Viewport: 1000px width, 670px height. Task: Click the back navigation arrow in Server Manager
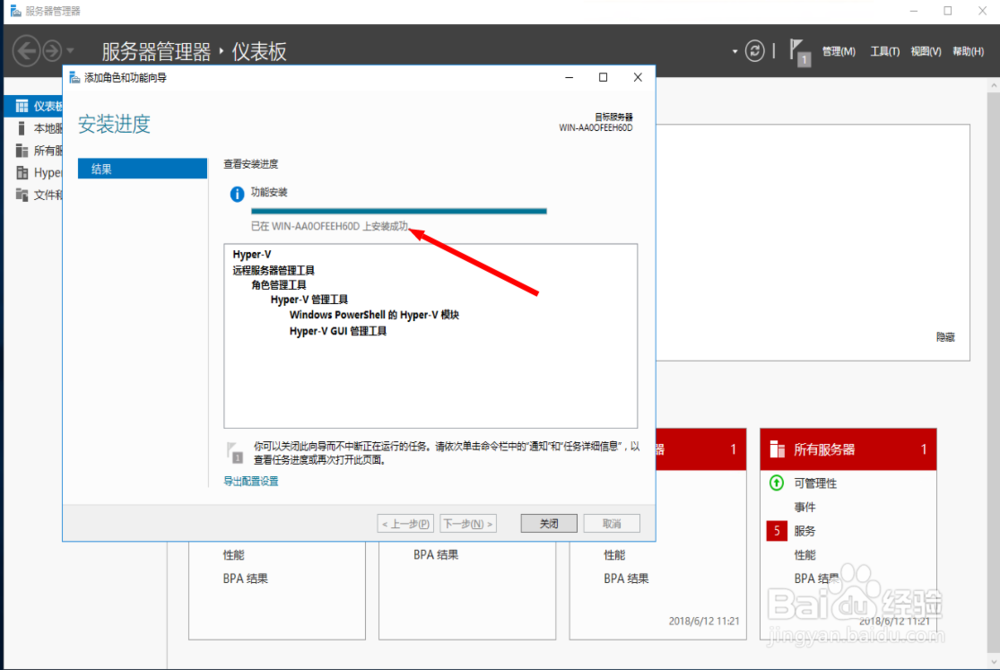(x=27, y=50)
